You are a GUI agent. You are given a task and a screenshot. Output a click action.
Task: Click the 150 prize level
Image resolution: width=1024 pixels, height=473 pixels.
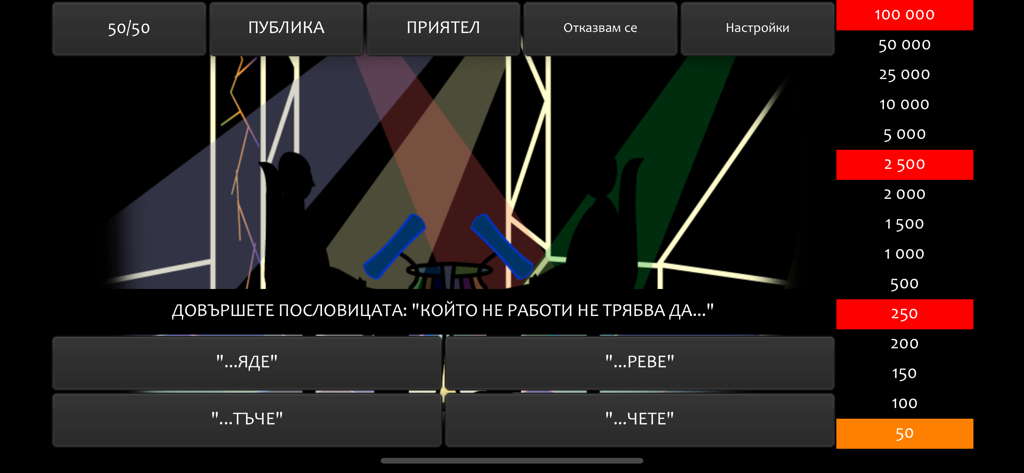[x=904, y=374]
